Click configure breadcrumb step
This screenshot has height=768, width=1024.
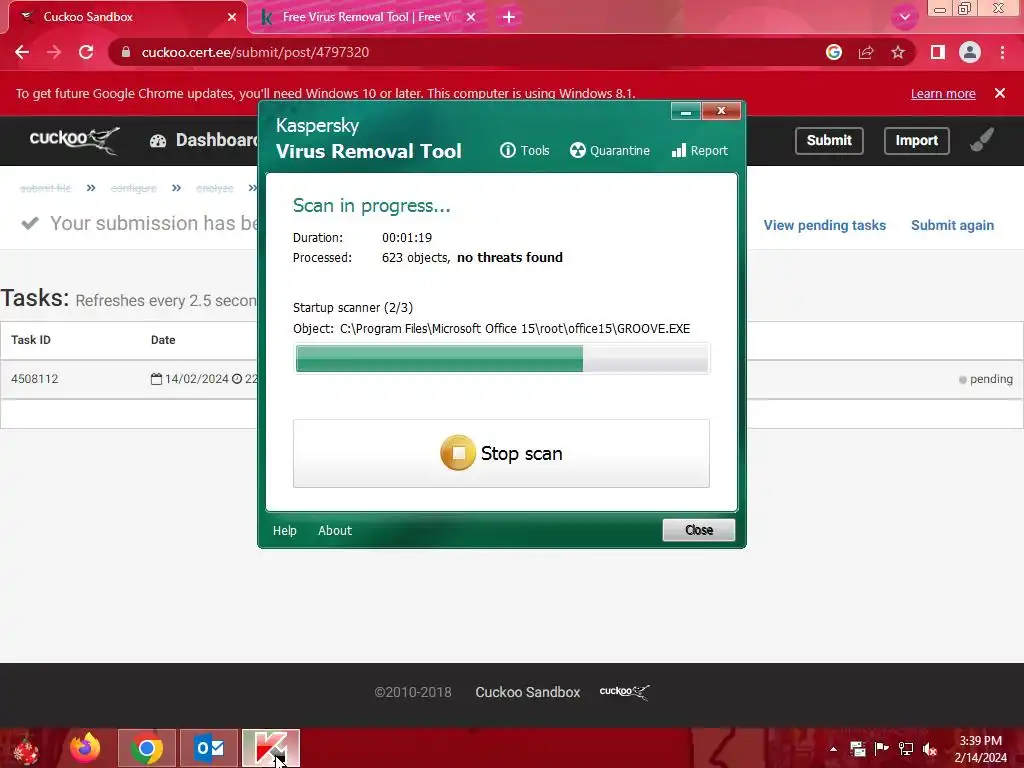133,188
